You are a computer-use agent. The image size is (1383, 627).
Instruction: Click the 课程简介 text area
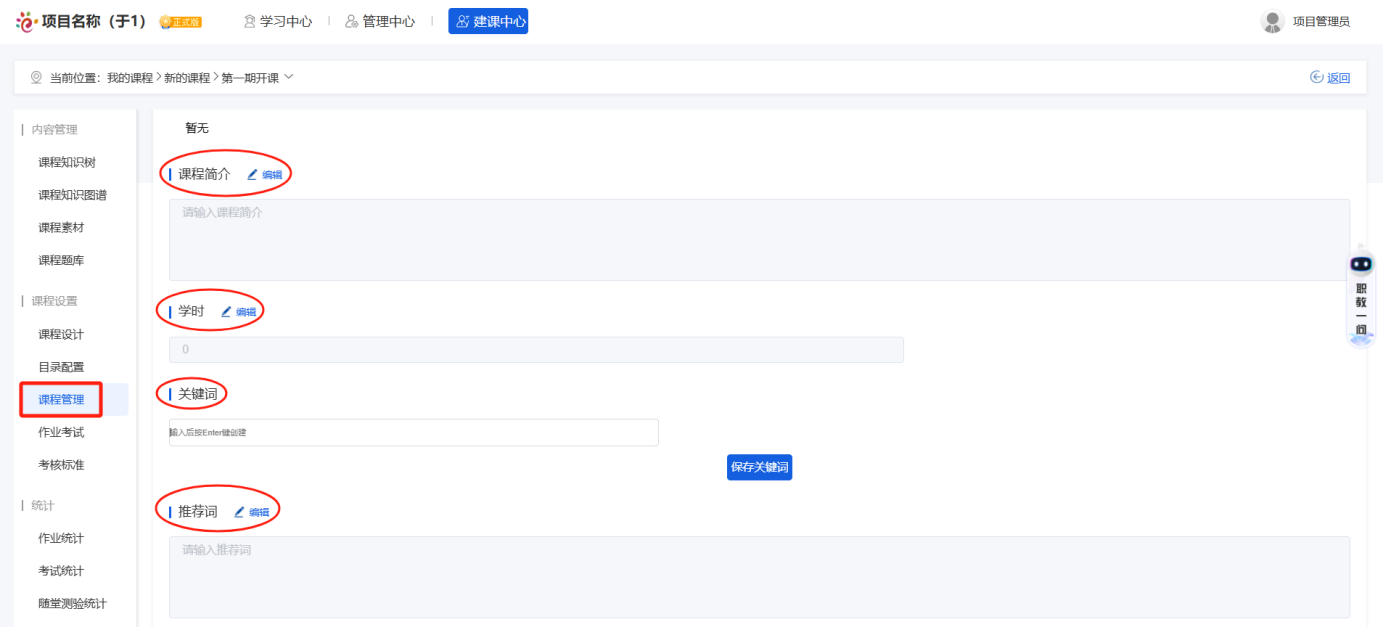click(x=758, y=240)
